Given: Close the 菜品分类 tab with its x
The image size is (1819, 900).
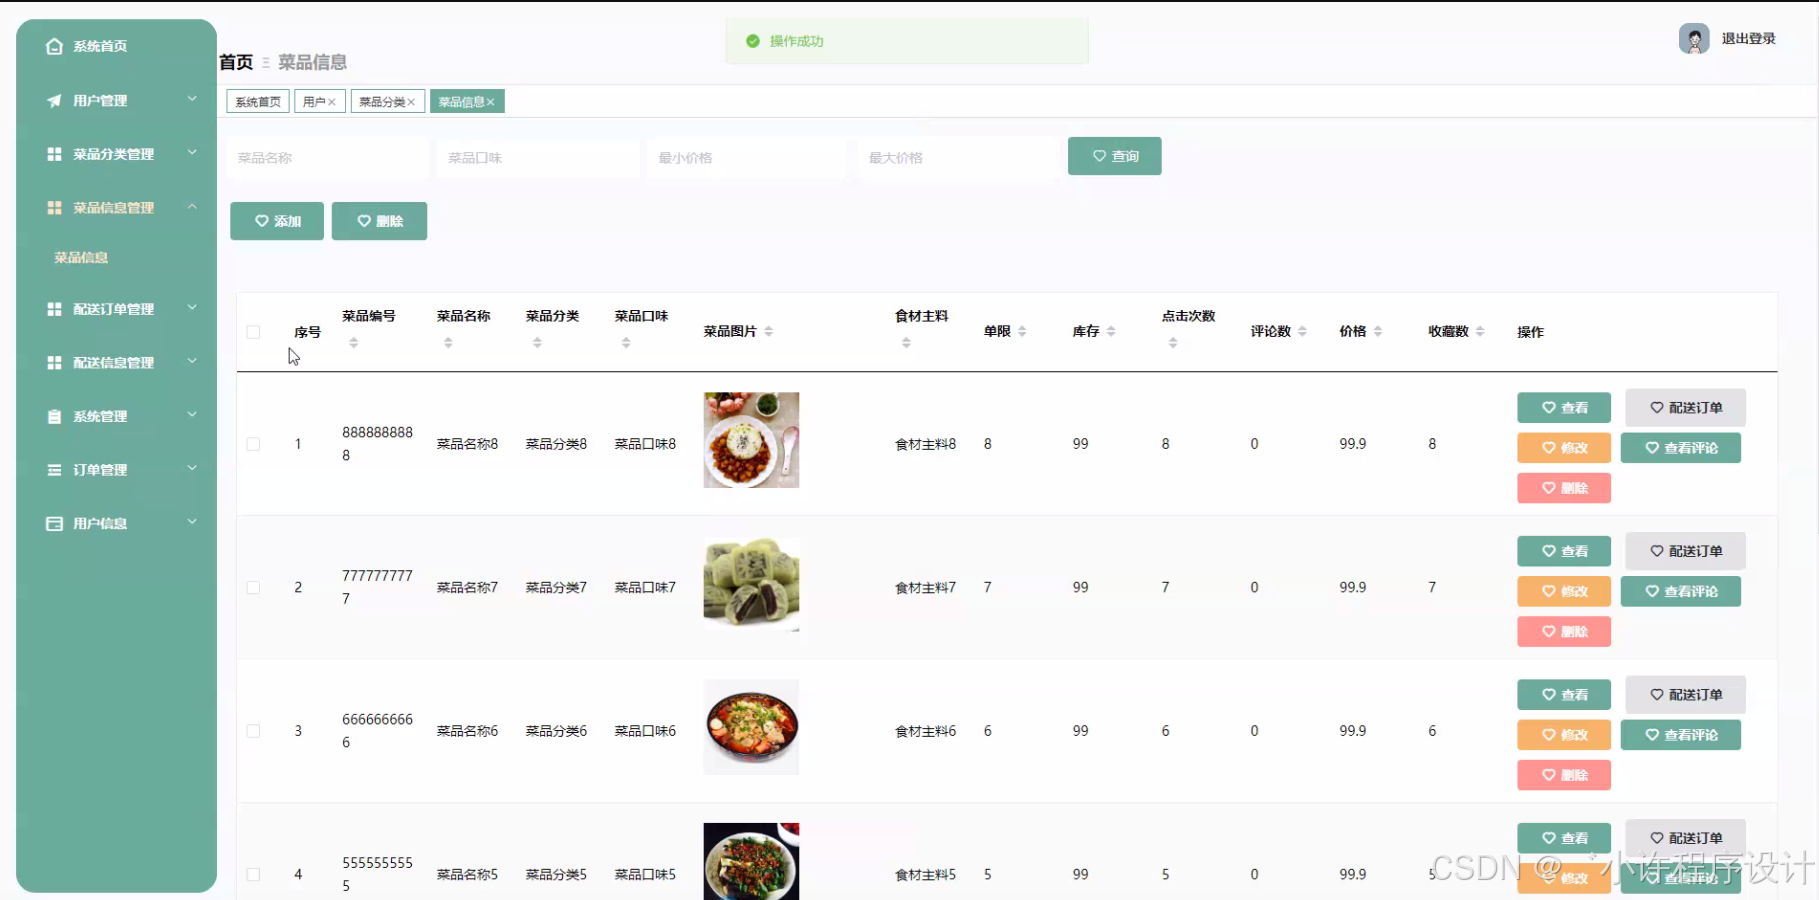Looking at the screenshot, I should click(x=411, y=102).
